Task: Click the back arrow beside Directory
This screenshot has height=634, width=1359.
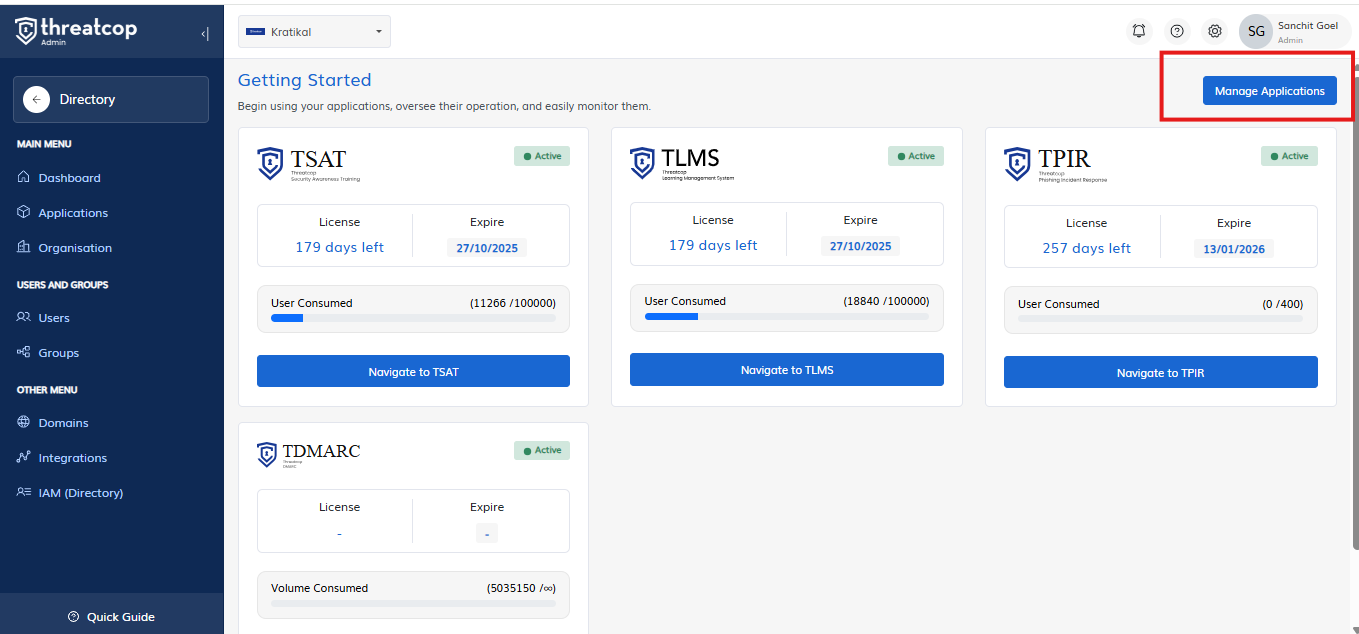Action: (36, 99)
